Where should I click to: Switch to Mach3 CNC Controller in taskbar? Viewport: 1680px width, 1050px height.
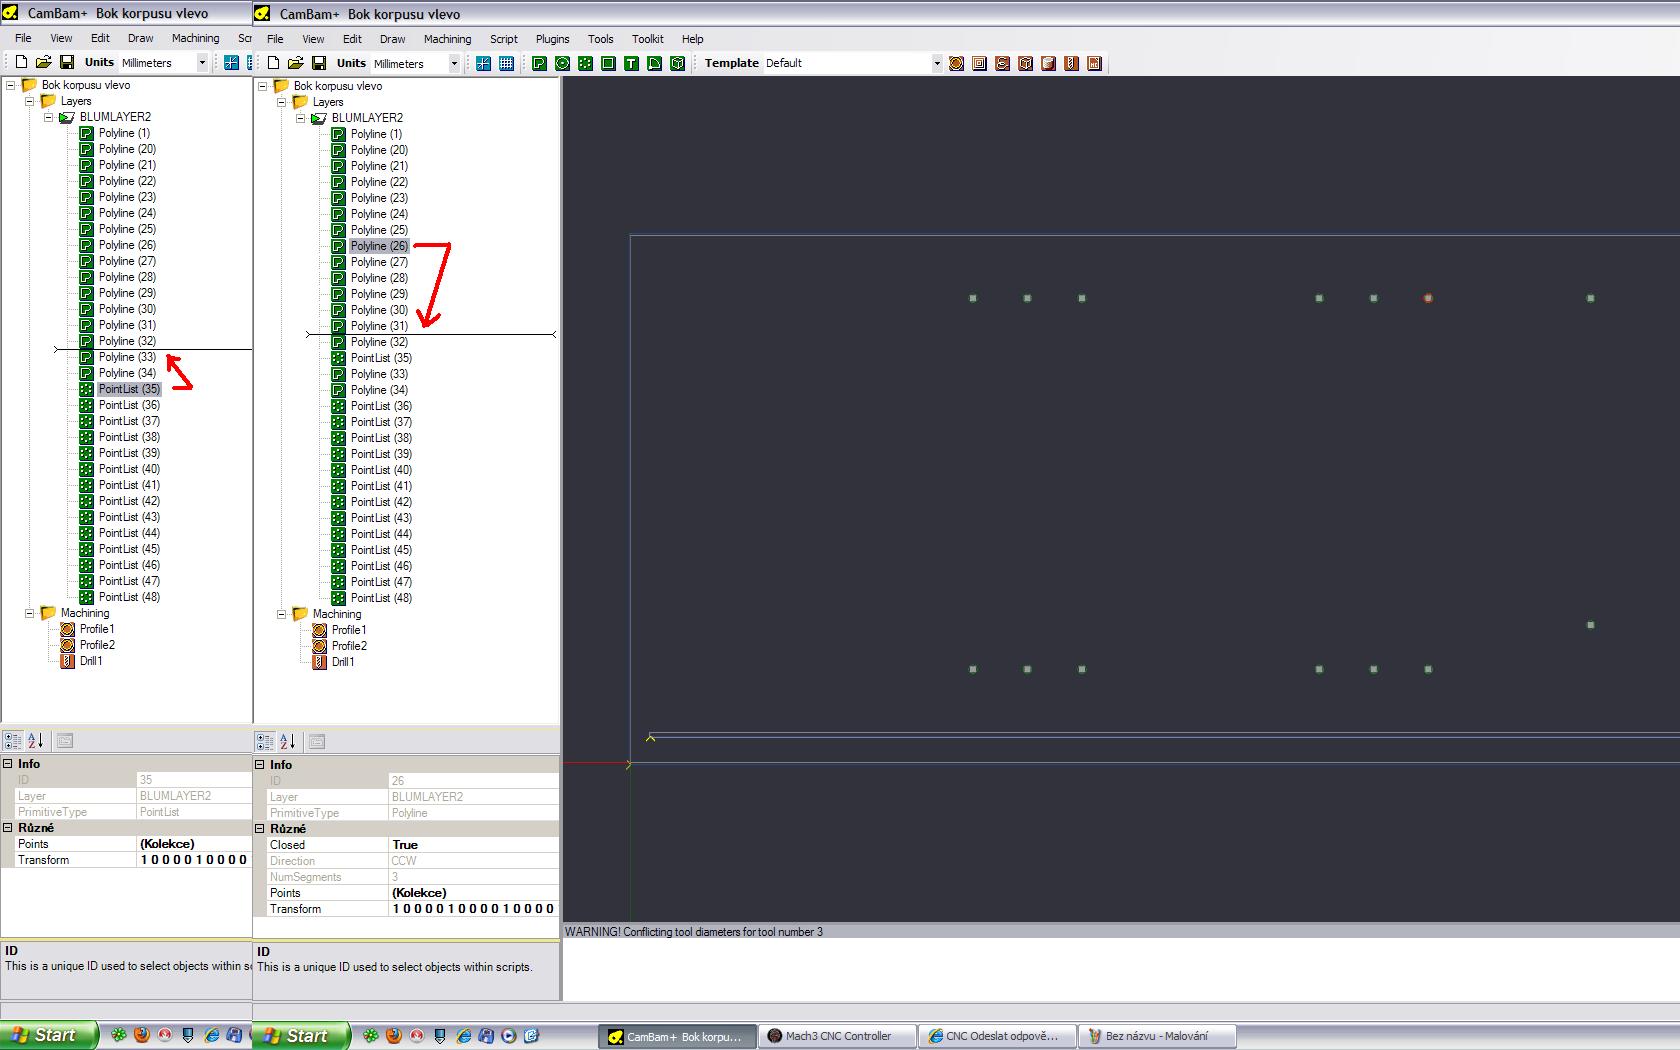[x=837, y=1036]
